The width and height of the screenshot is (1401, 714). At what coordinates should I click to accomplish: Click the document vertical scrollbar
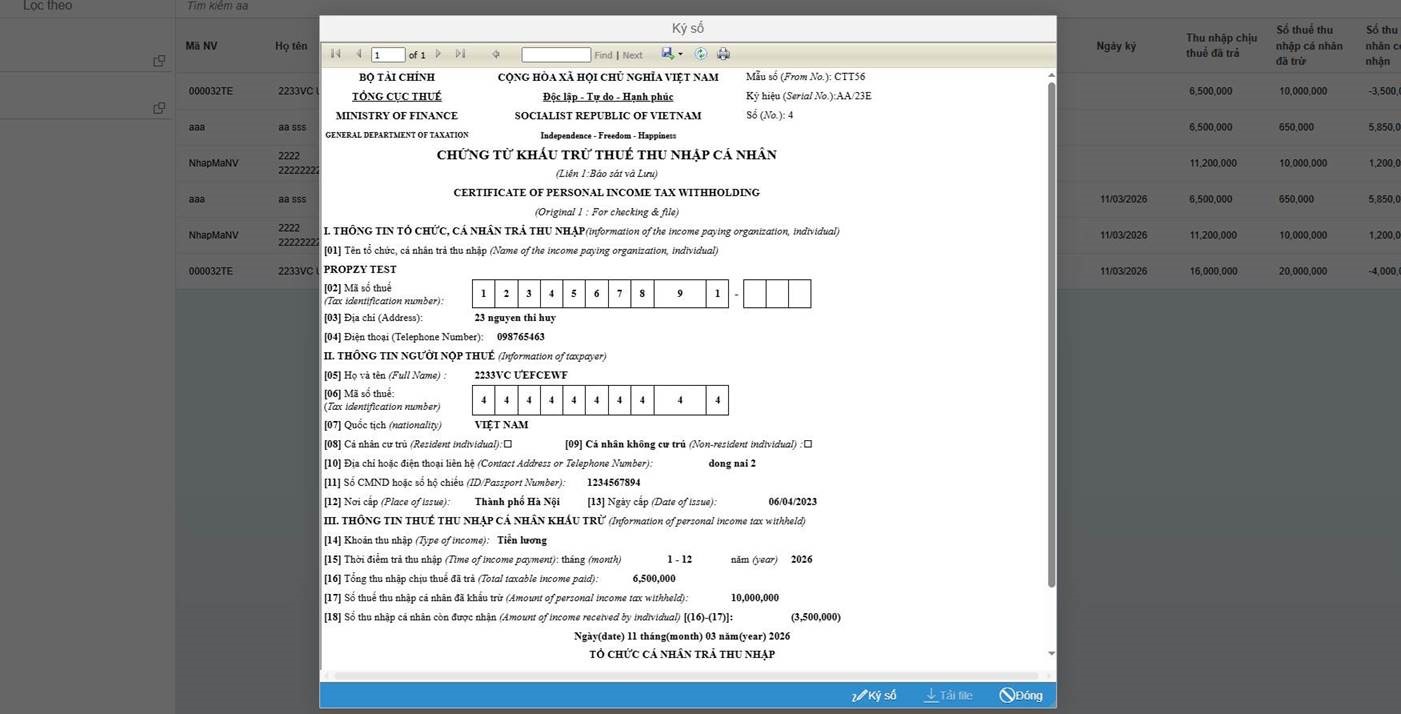[x=1051, y=330]
